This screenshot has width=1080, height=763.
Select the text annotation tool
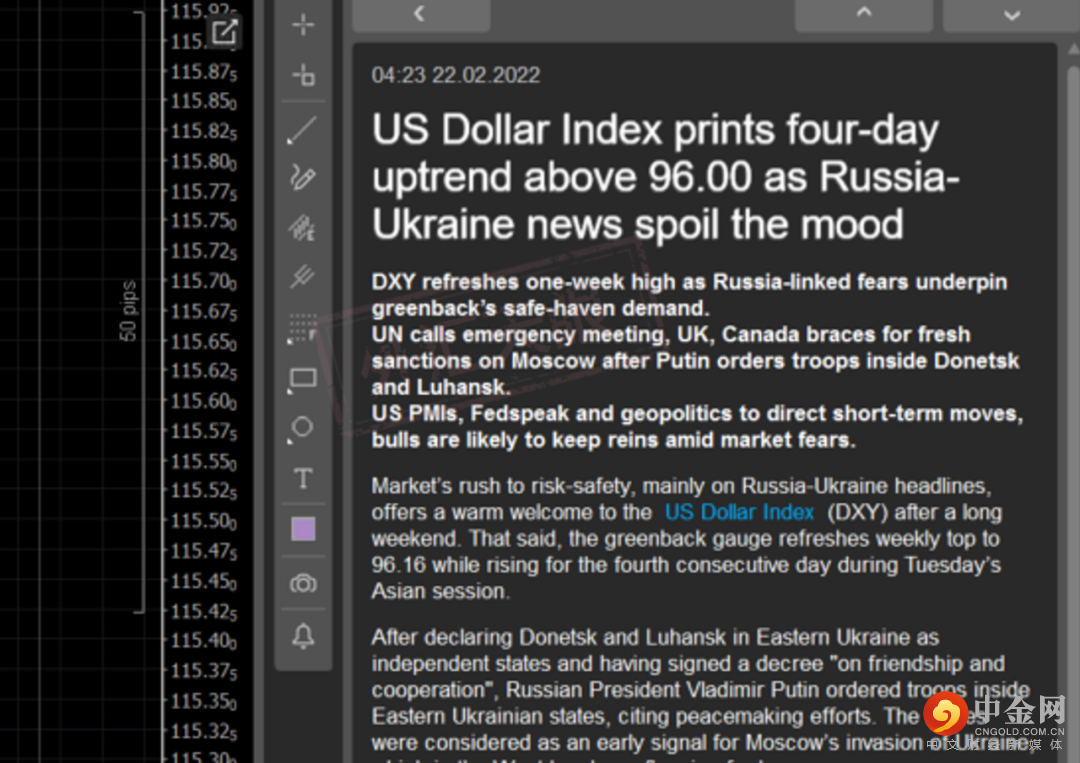click(x=303, y=479)
